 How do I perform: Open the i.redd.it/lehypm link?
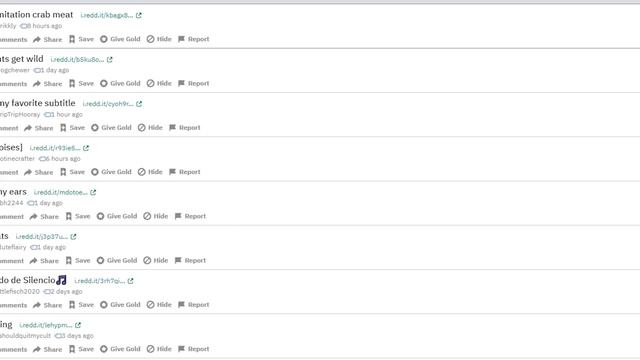(46, 325)
